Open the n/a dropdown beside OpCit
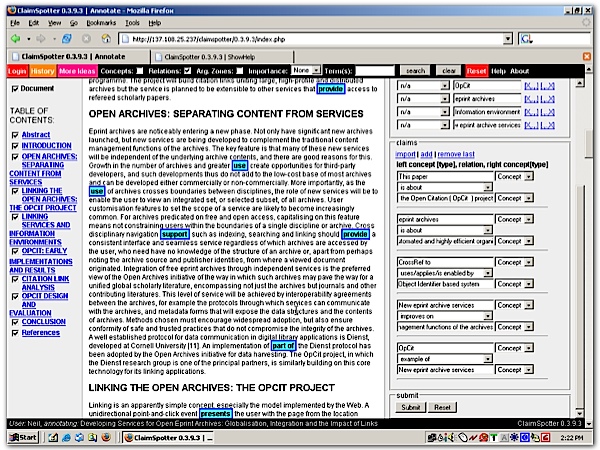 pos(423,86)
